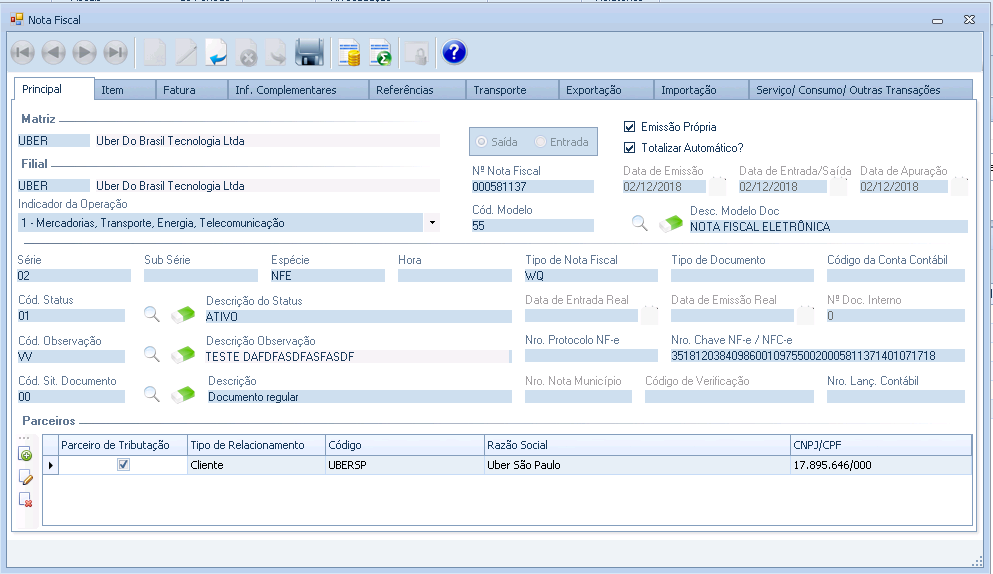Click the blue Help question mark icon
The width and height of the screenshot is (993, 574).
(x=454, y=53)
